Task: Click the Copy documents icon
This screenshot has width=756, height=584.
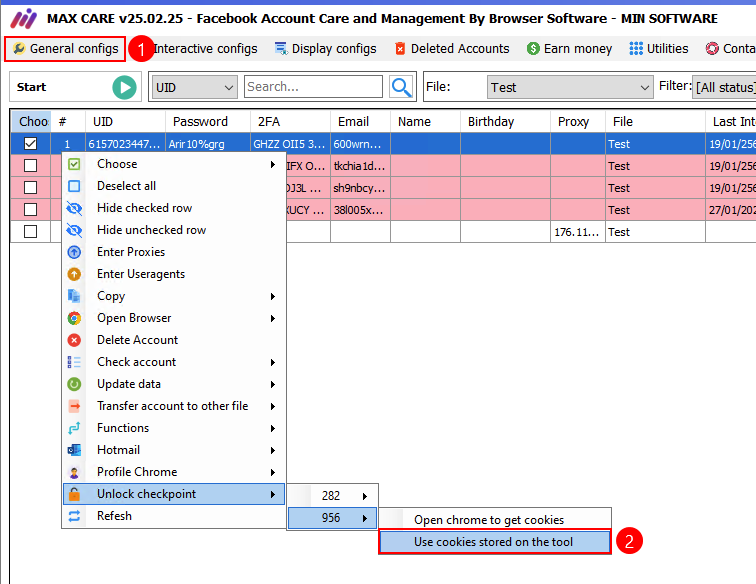Action: [74, 296]
